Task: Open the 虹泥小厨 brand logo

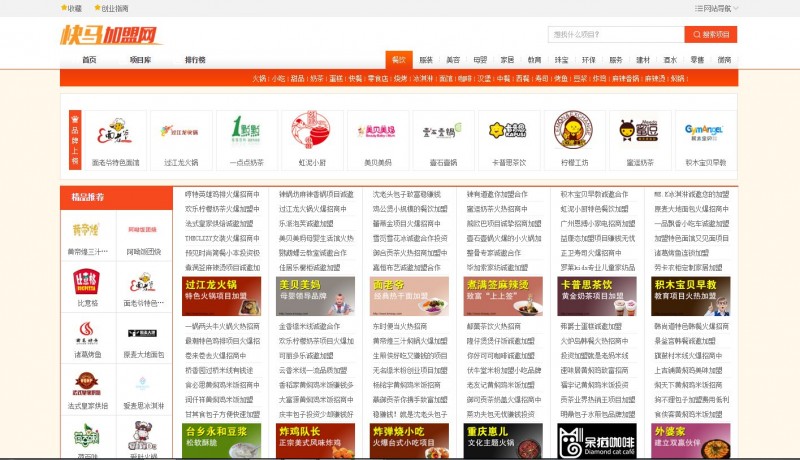Action: pyautogui.click(x=312, y=131)
